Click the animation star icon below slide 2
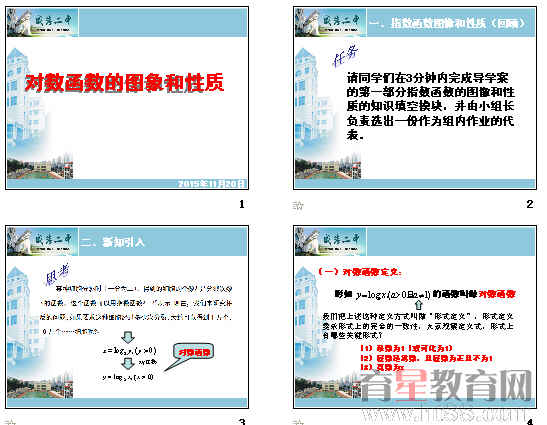 pos(298,205)
